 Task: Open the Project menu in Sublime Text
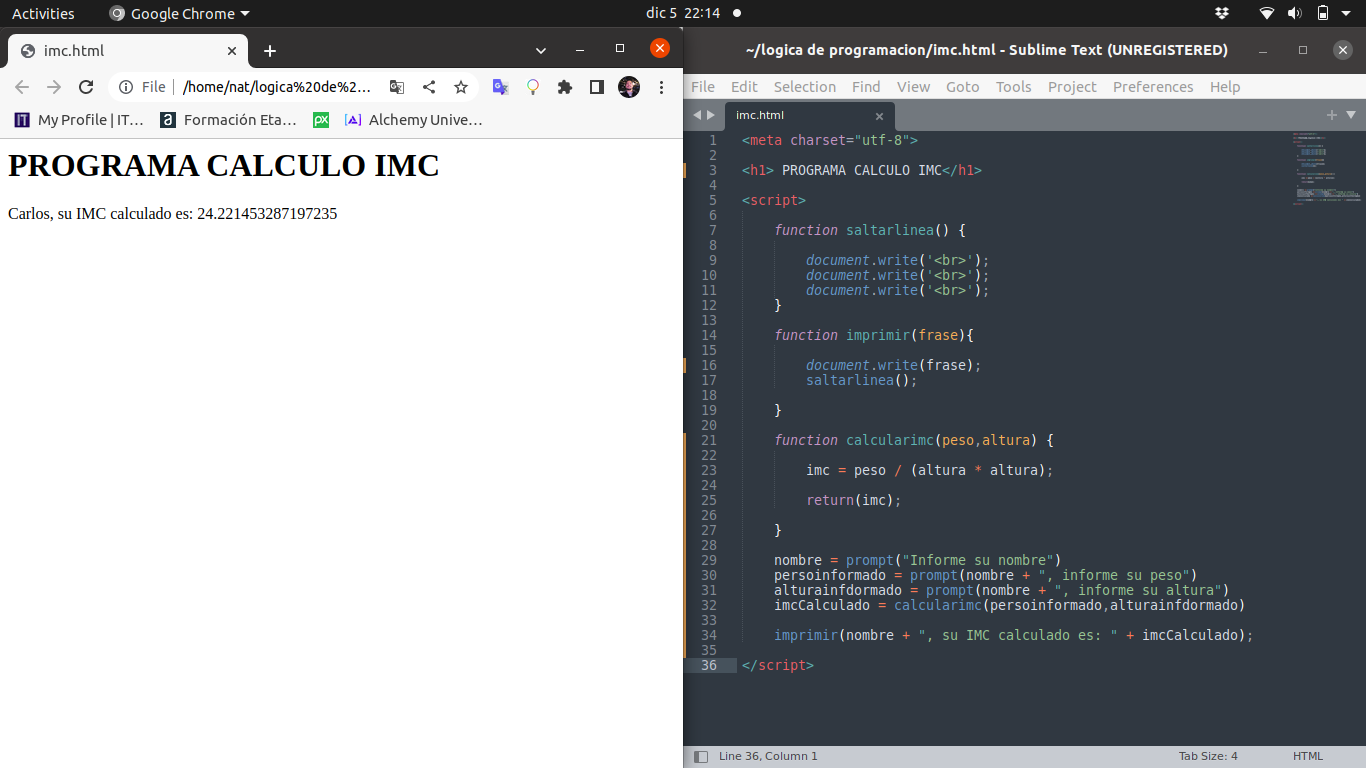(1072, 87)
